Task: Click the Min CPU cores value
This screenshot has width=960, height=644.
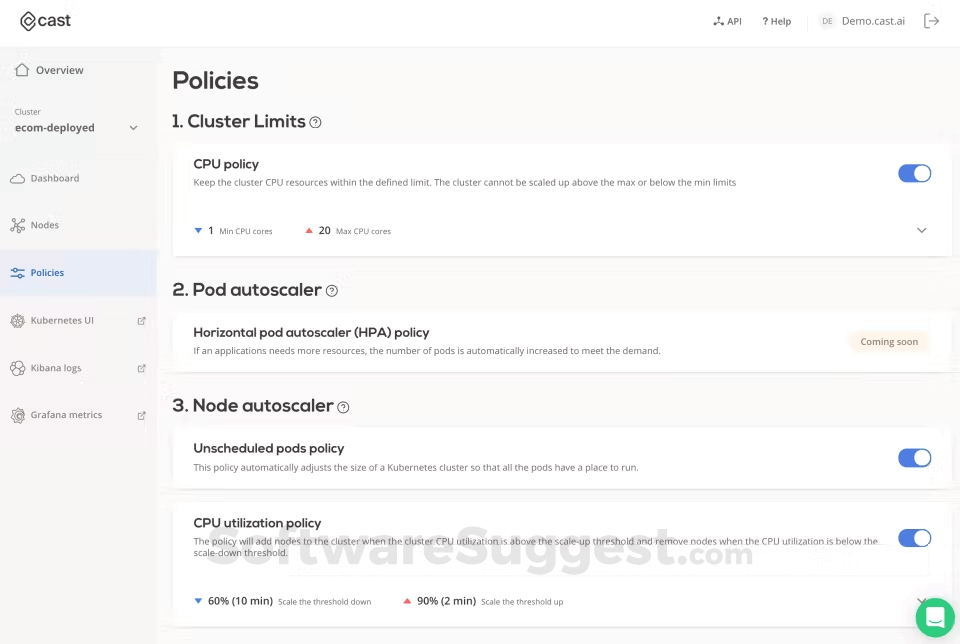Action: (x=211, y=230)
